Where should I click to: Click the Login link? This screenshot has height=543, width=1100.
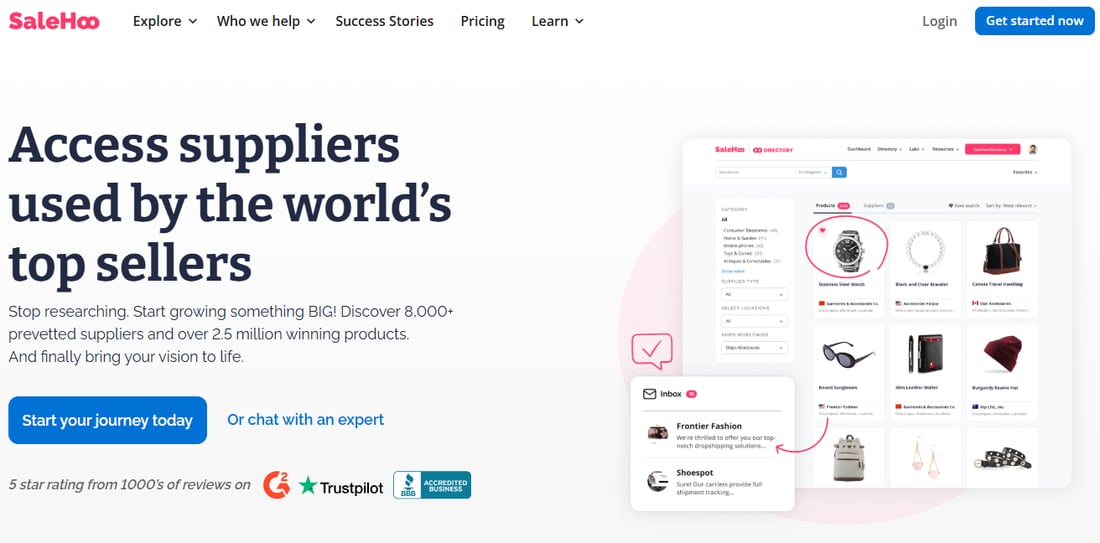click(939, 21)
